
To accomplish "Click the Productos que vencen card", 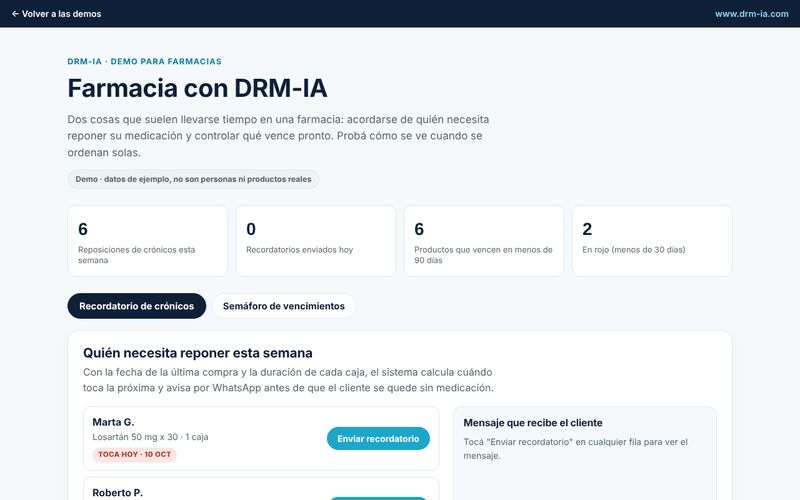I will (484, 241).
